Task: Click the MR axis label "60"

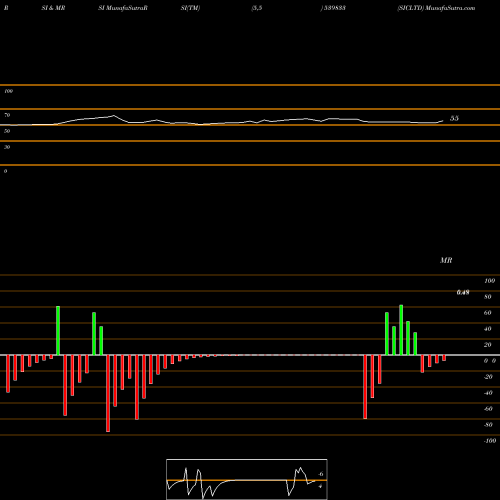Action: tap(488, 313)
